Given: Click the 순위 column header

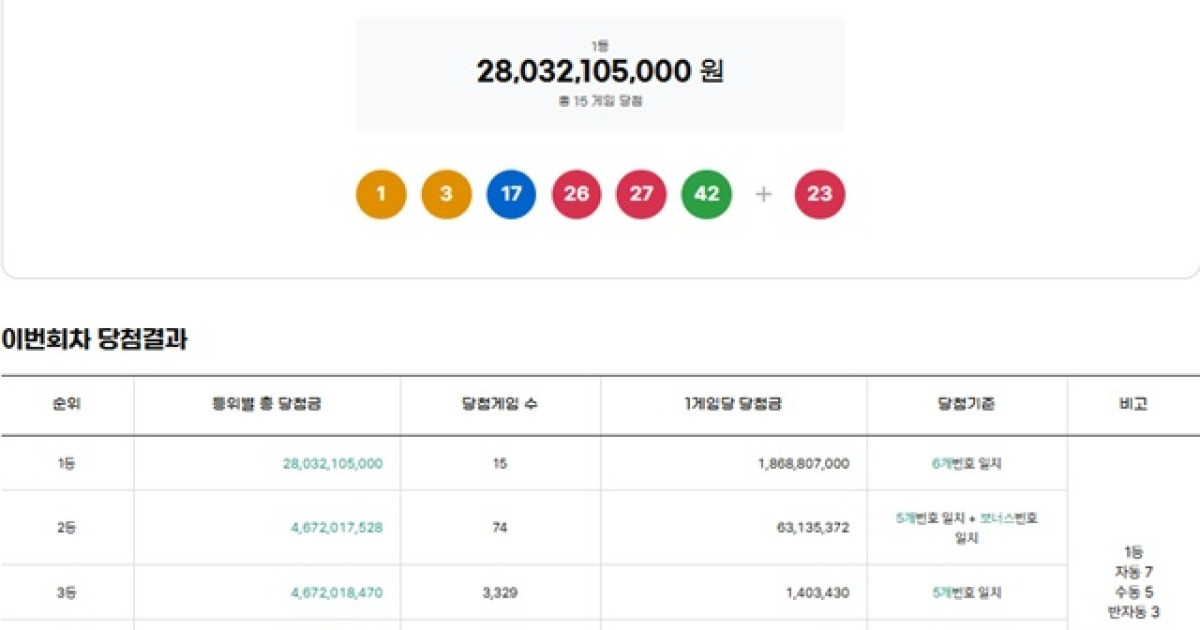Looking at the screenshot, I should [65, 402].
